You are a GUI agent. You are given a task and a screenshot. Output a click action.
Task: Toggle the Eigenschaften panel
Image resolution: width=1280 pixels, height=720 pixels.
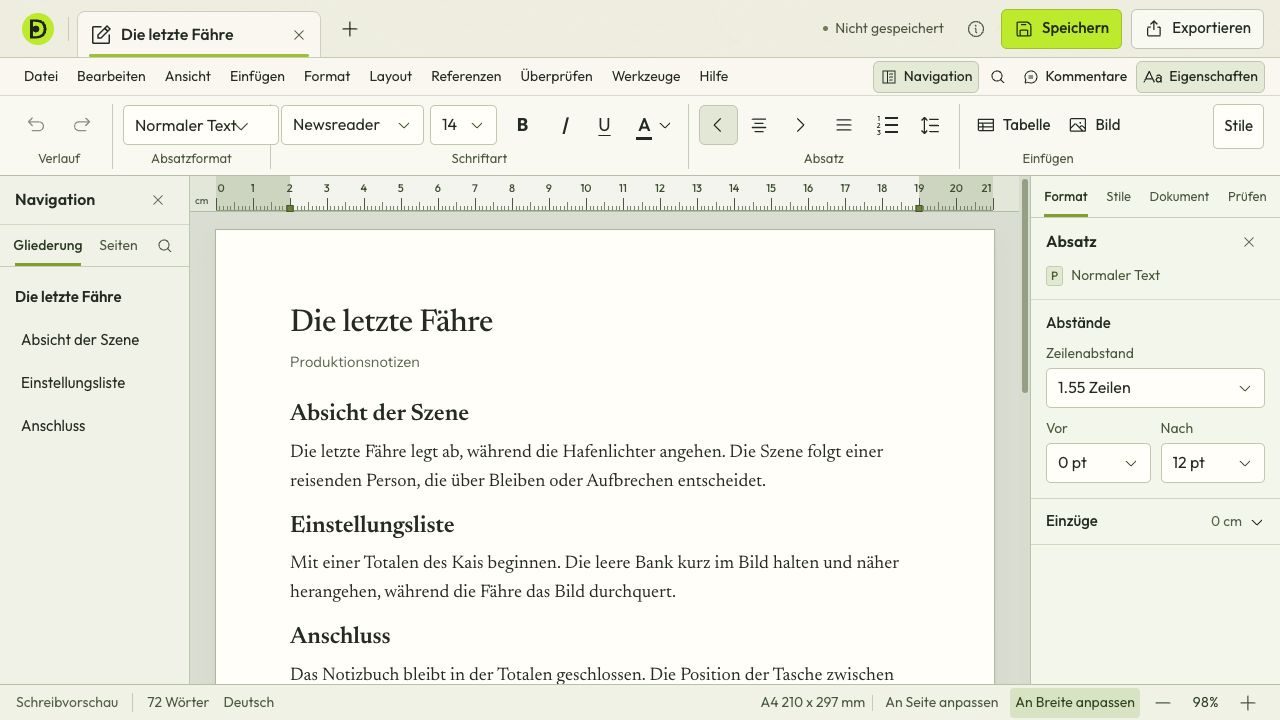tap(1200, 77)
